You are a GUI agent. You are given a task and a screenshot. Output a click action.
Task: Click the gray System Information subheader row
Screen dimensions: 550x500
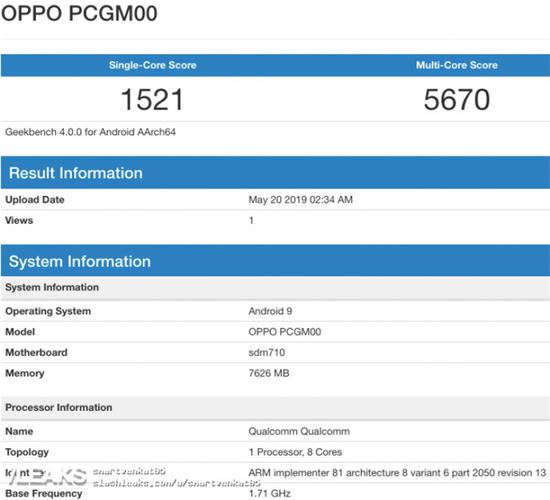(x=275, y=288)
